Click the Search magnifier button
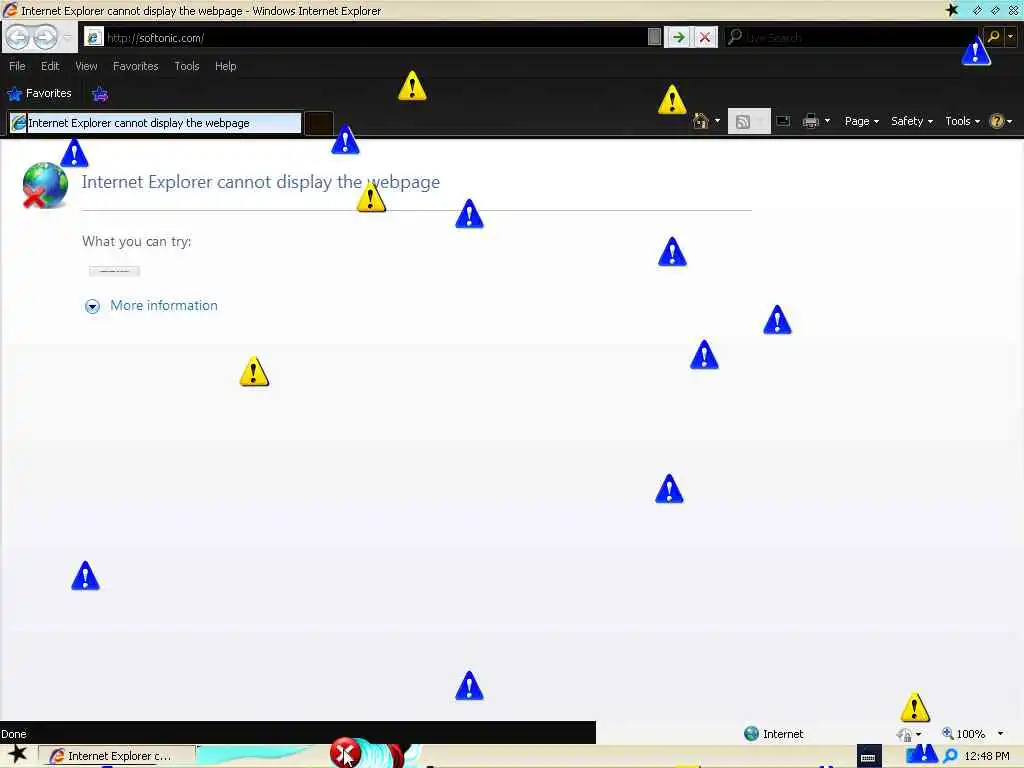This screenshot has height=768, width=1024. [993, 37]
